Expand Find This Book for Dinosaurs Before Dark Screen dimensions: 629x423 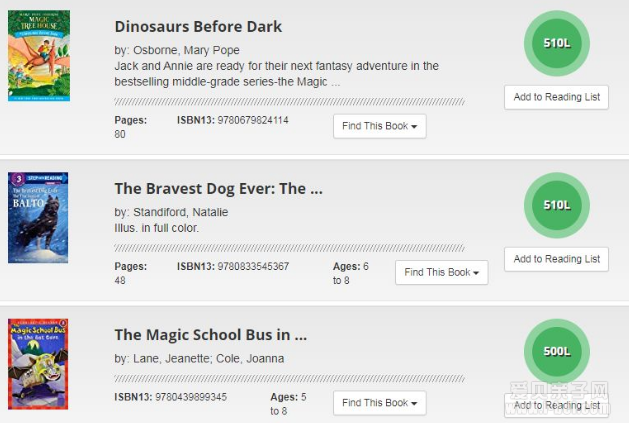click(379, 126)
